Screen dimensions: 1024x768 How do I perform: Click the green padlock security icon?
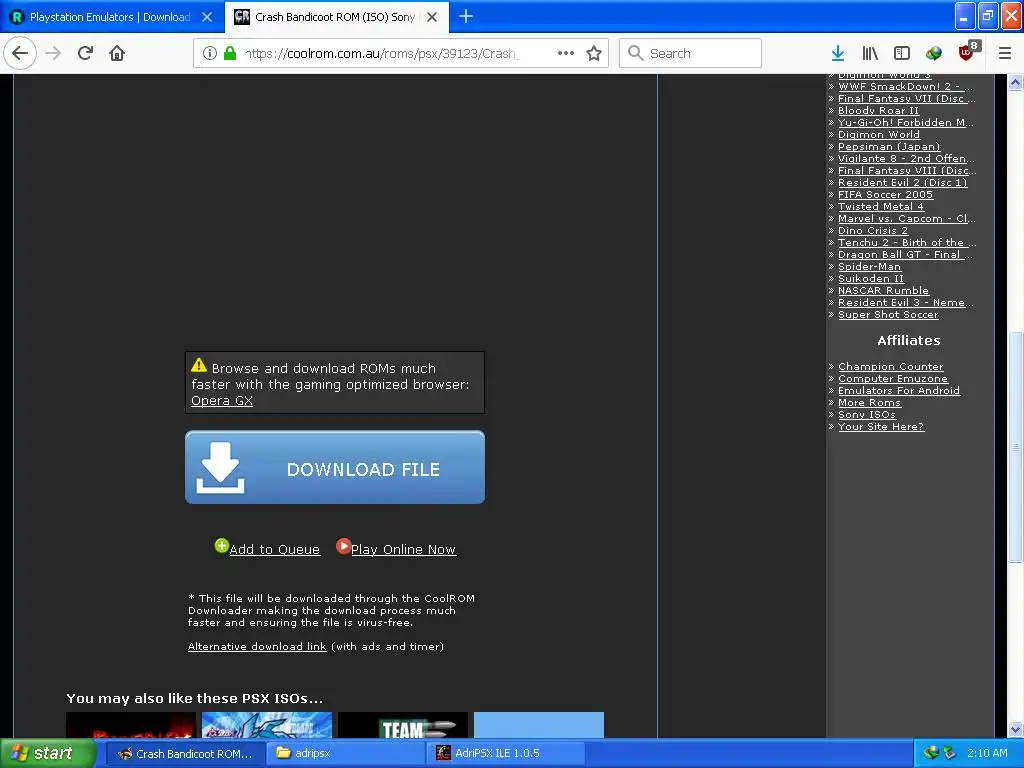(x=230, y=53)
